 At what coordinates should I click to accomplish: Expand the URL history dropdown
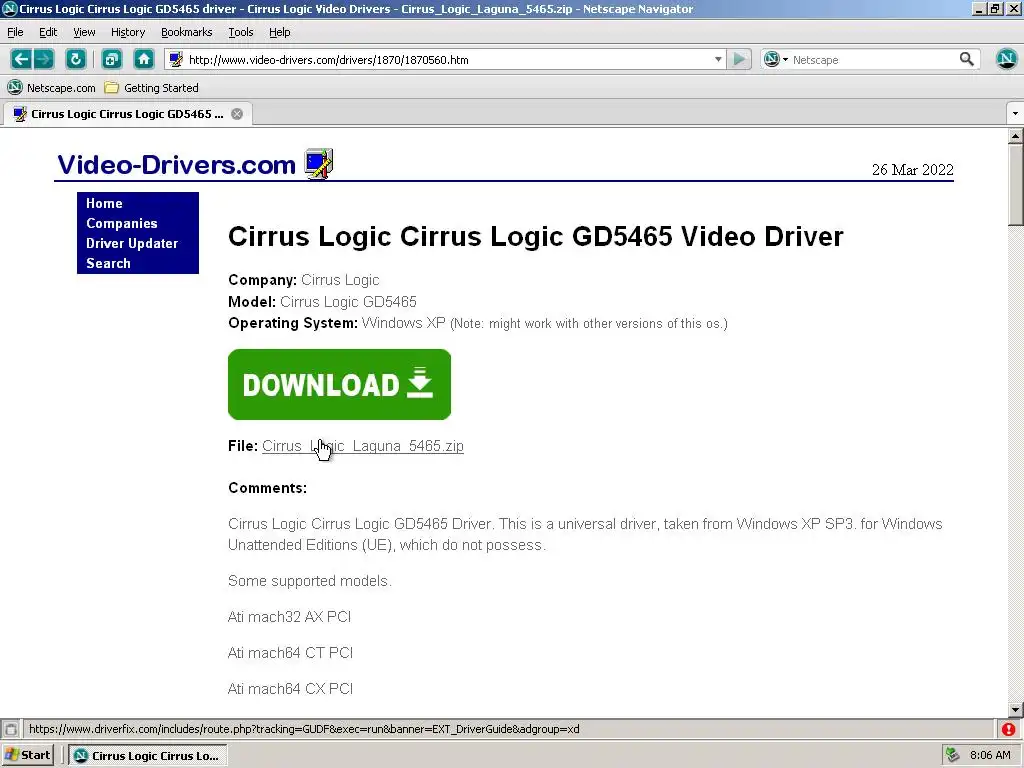[x=718, y=59]
